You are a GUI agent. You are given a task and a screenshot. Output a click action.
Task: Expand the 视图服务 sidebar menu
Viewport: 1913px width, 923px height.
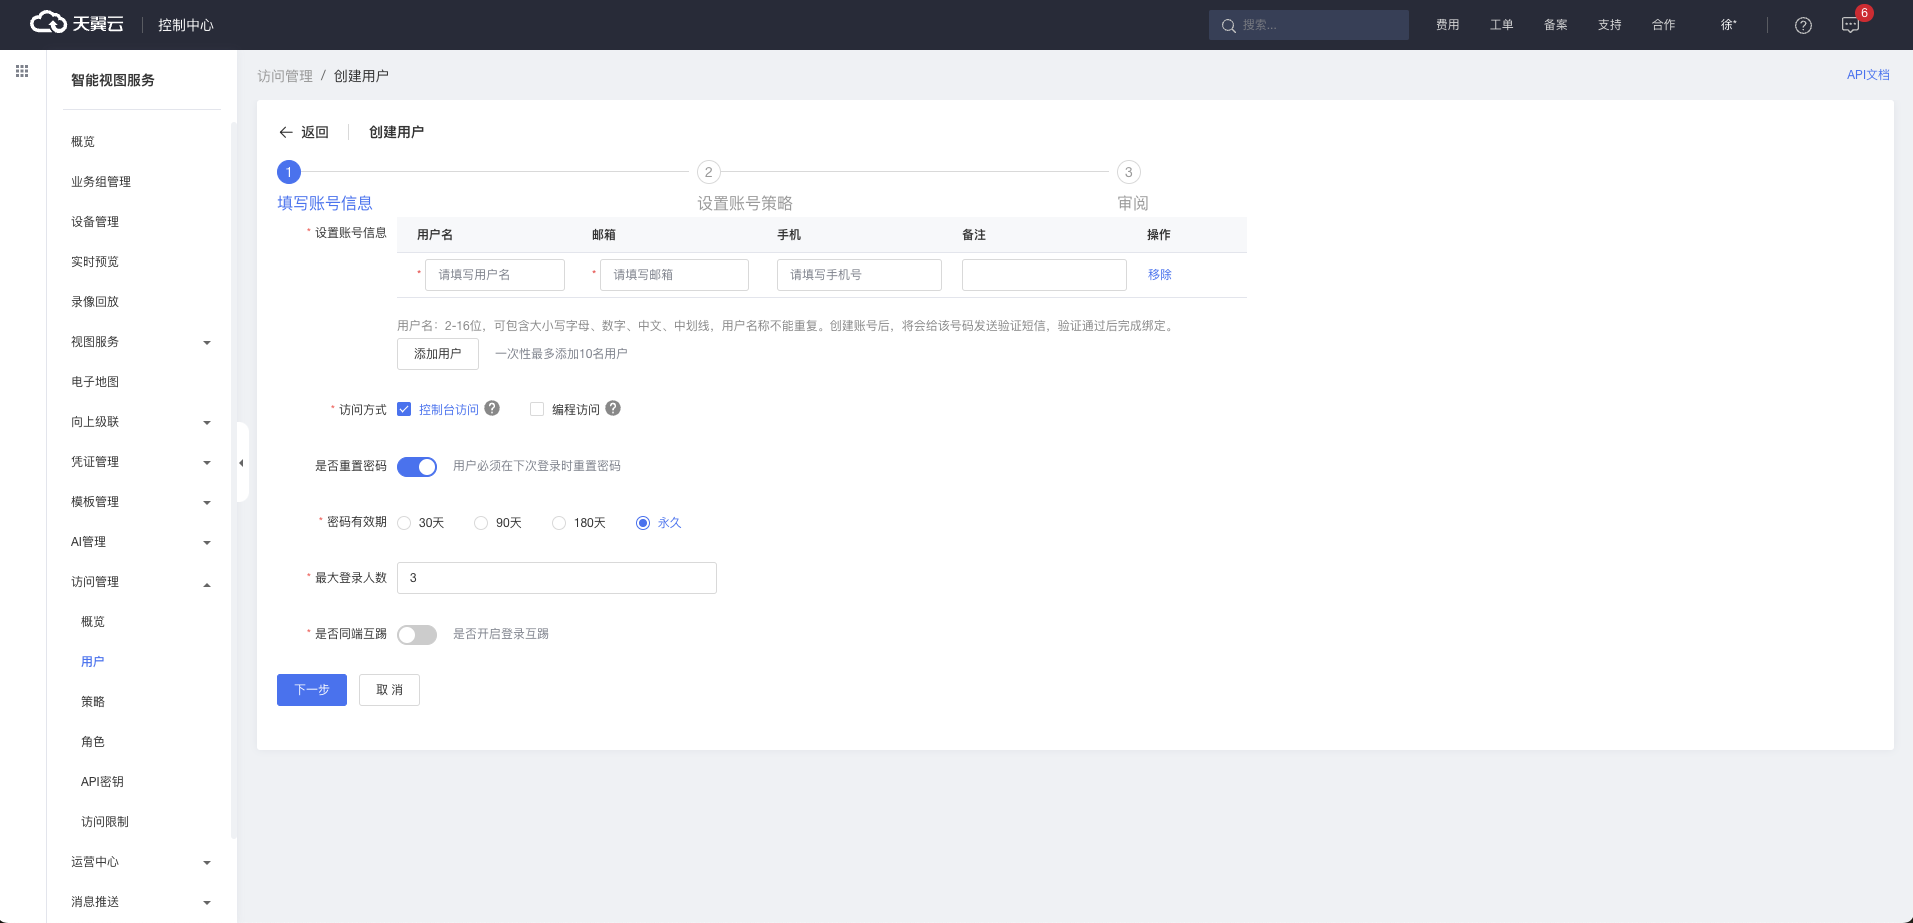[140, 342]
